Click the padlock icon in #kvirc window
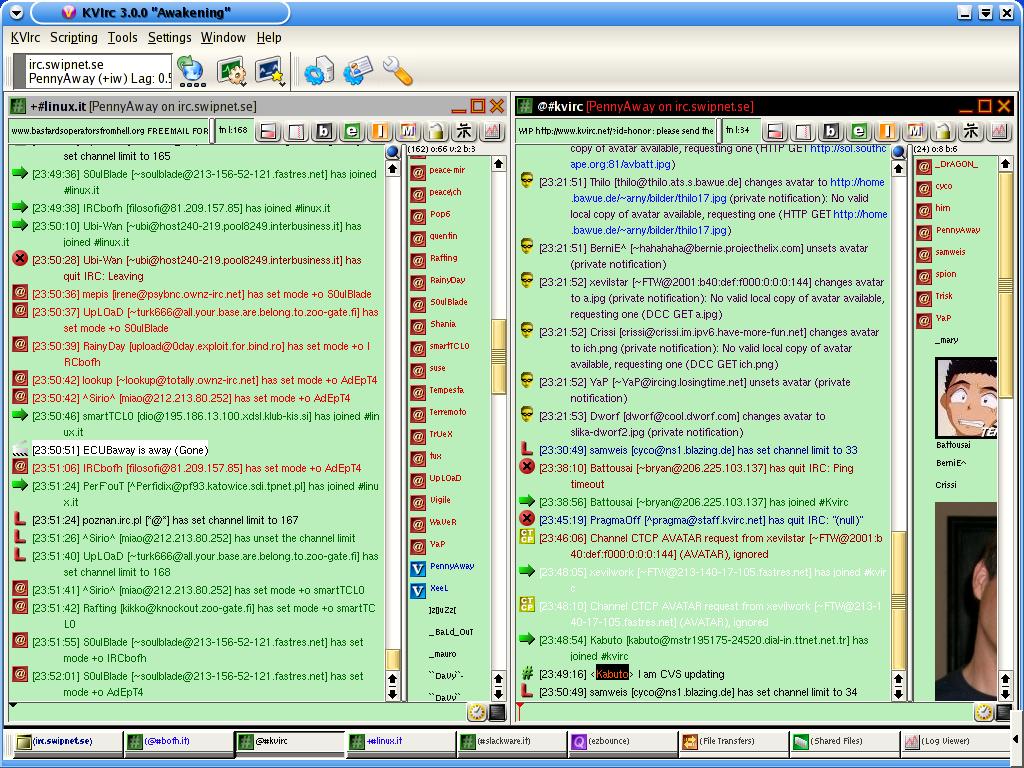This screenshot has width=1024, height=768. (x=943, y=131)
